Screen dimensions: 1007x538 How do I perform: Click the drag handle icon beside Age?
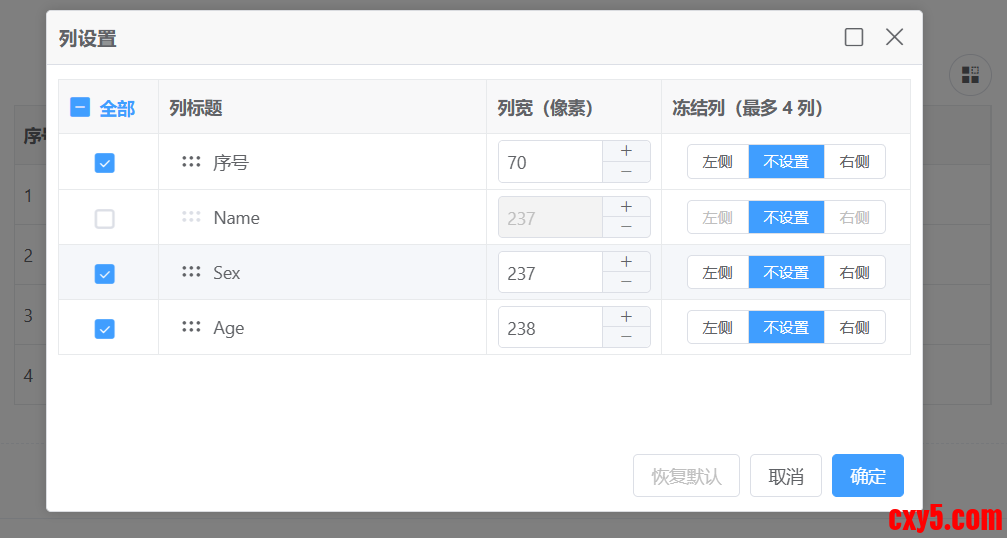click(x=191, y=327)
